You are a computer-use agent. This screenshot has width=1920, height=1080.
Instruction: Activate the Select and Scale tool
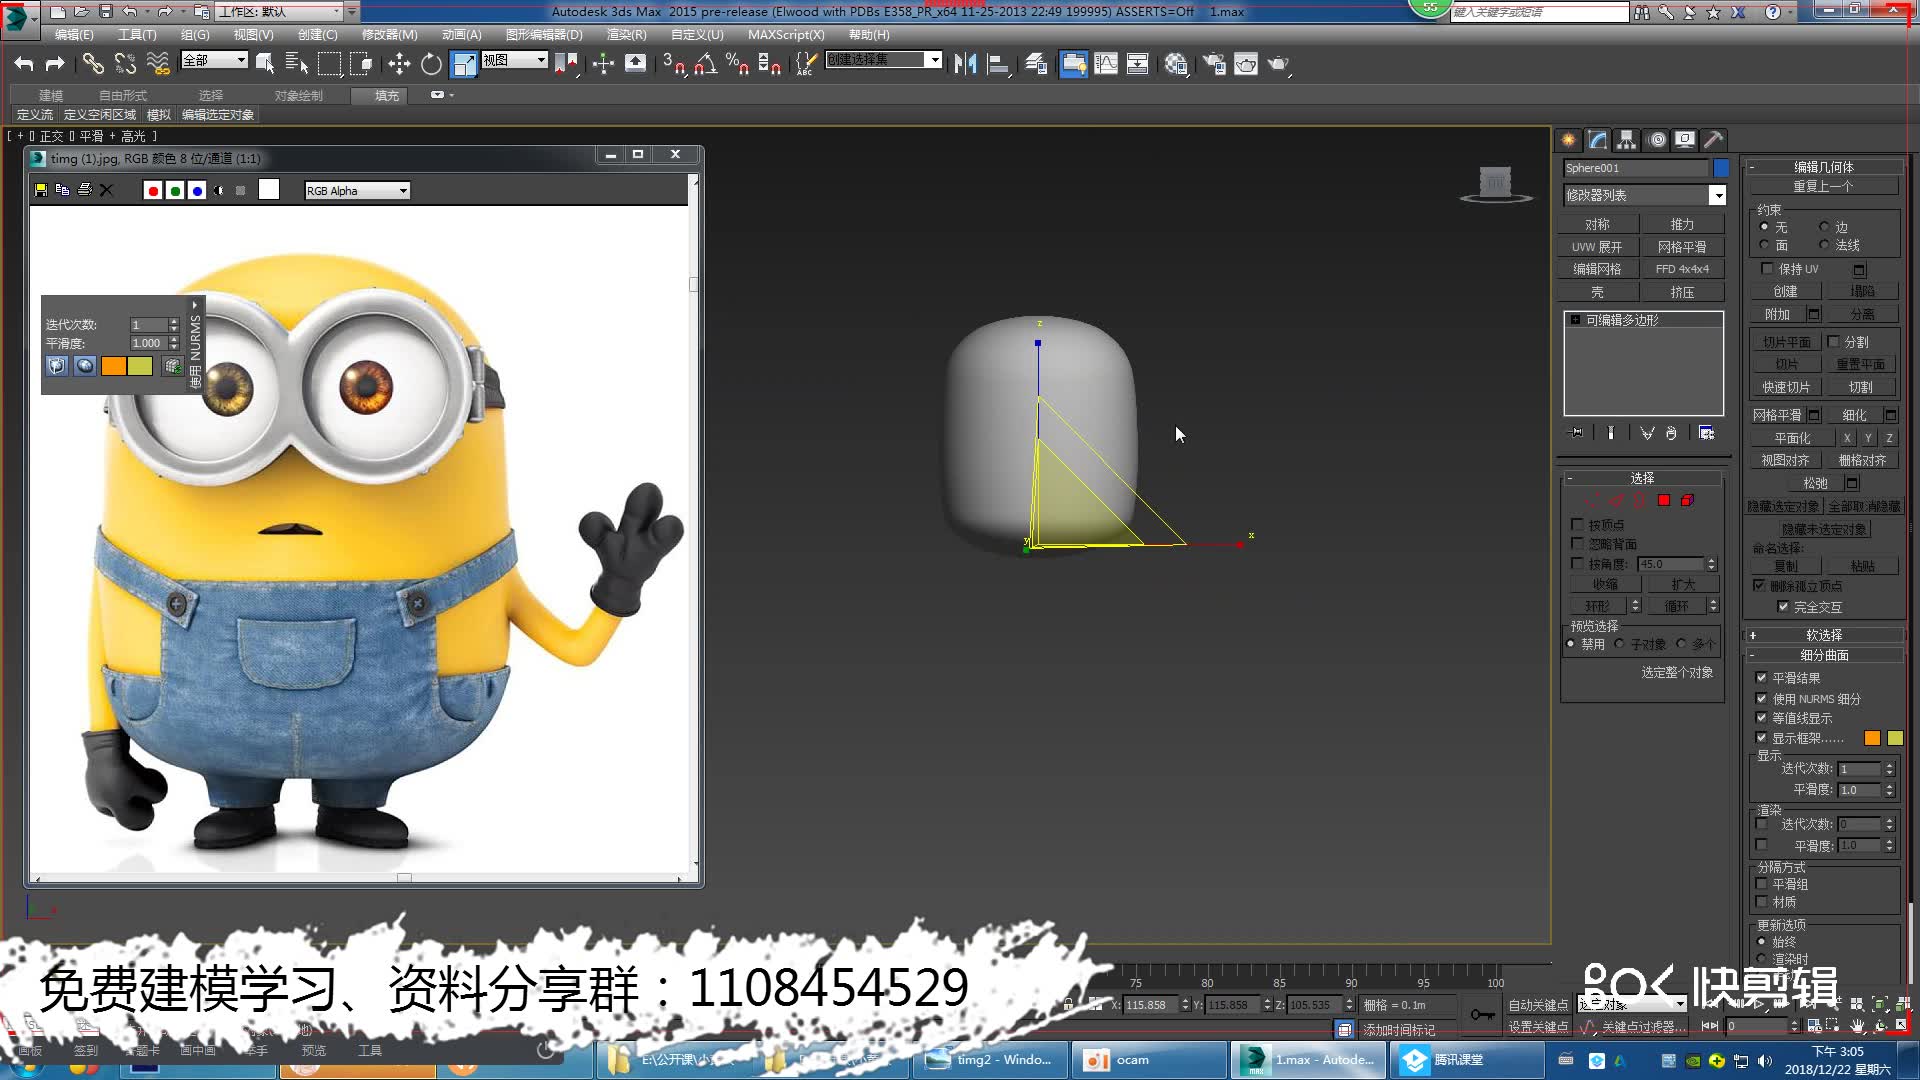click(464, 64)
